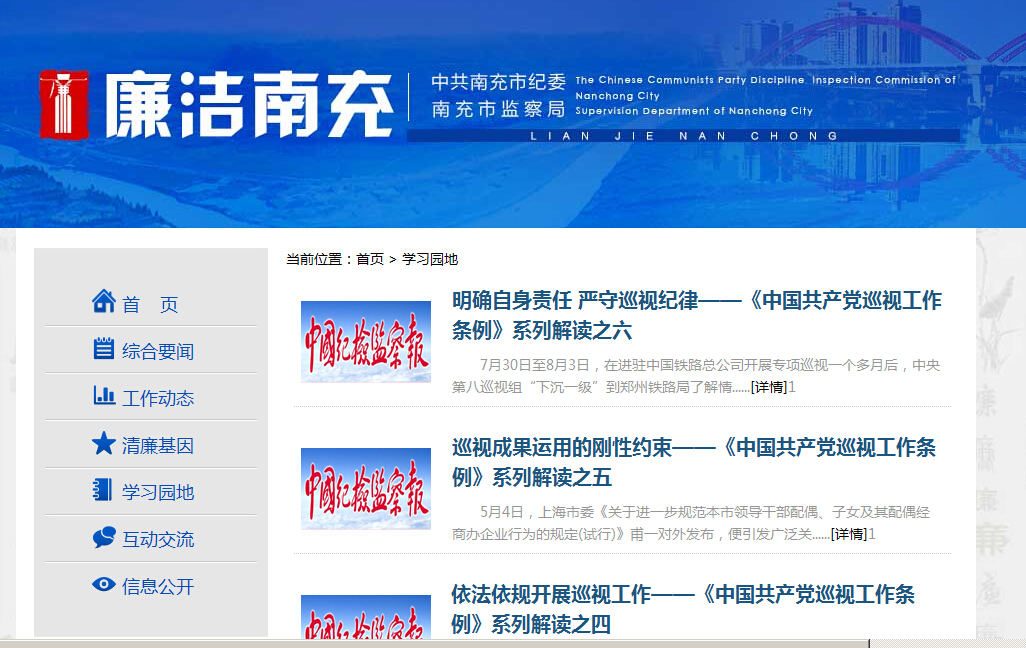Open 首页 in the sidebar menu
Viewport: 1026px width, 648px height.
pos(150,304)
